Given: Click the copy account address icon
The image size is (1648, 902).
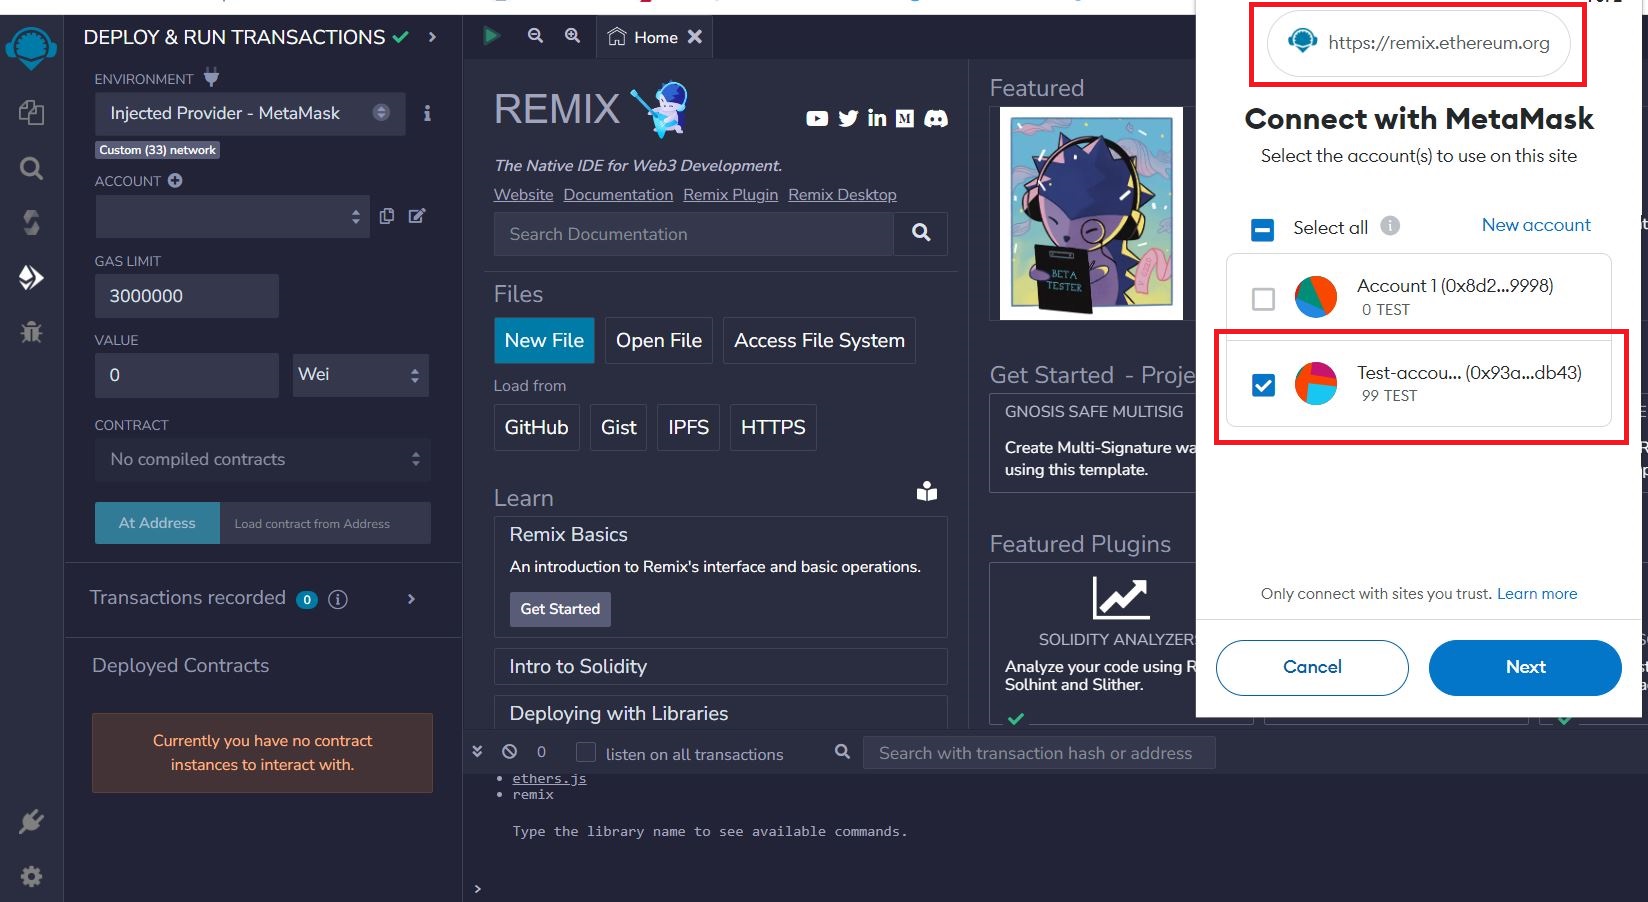Looking at the screenshot, I should coord(387,216).
